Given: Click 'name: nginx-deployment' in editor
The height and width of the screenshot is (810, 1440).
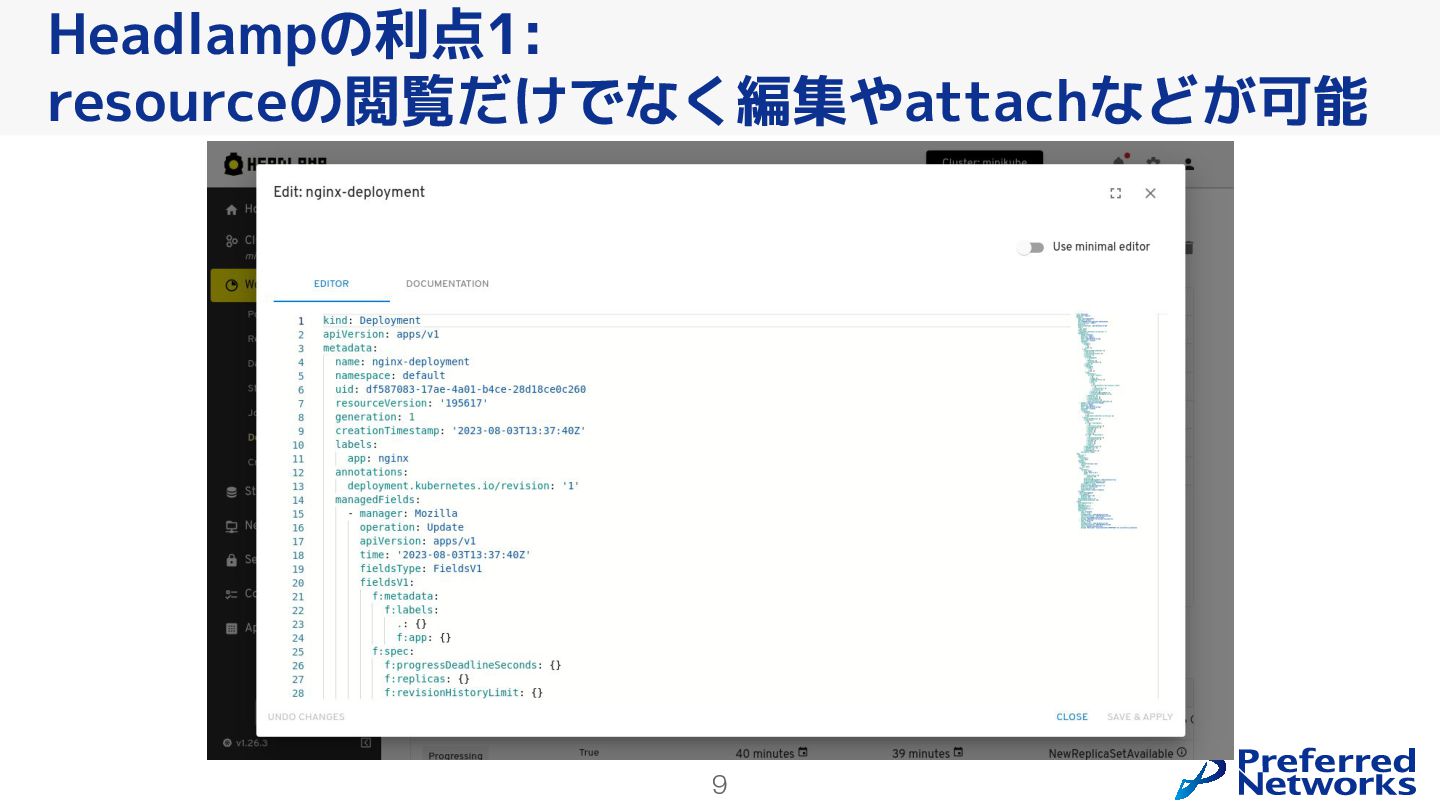Looking at the screenshot, I should click(402, 362).
